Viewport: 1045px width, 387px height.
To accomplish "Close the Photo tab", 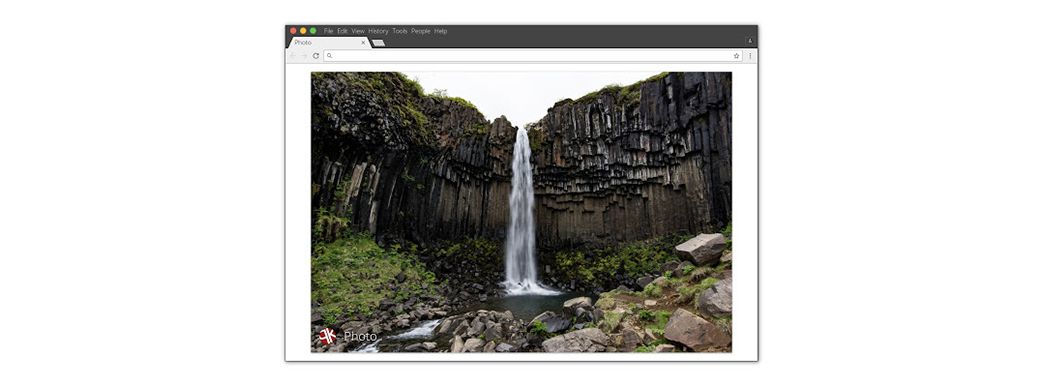I will pyautogui.click(x=363, y=43).
